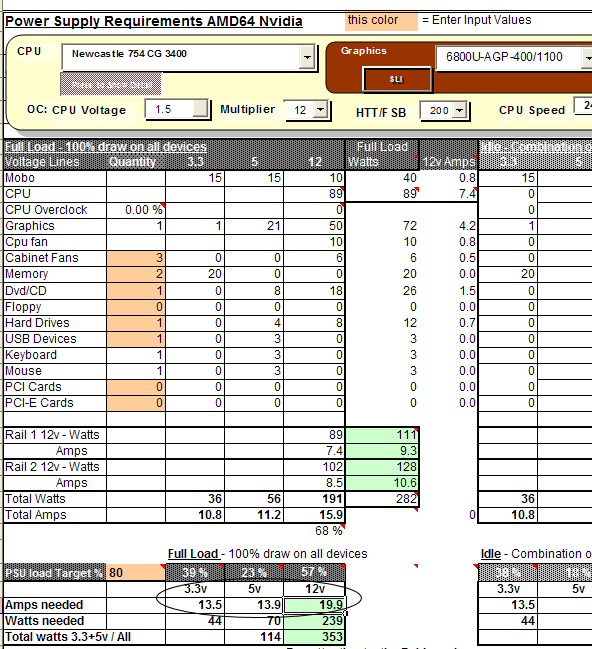Click the green Total watts 353 cell
The width and height of the screenshot is (592, 649).
314,637
